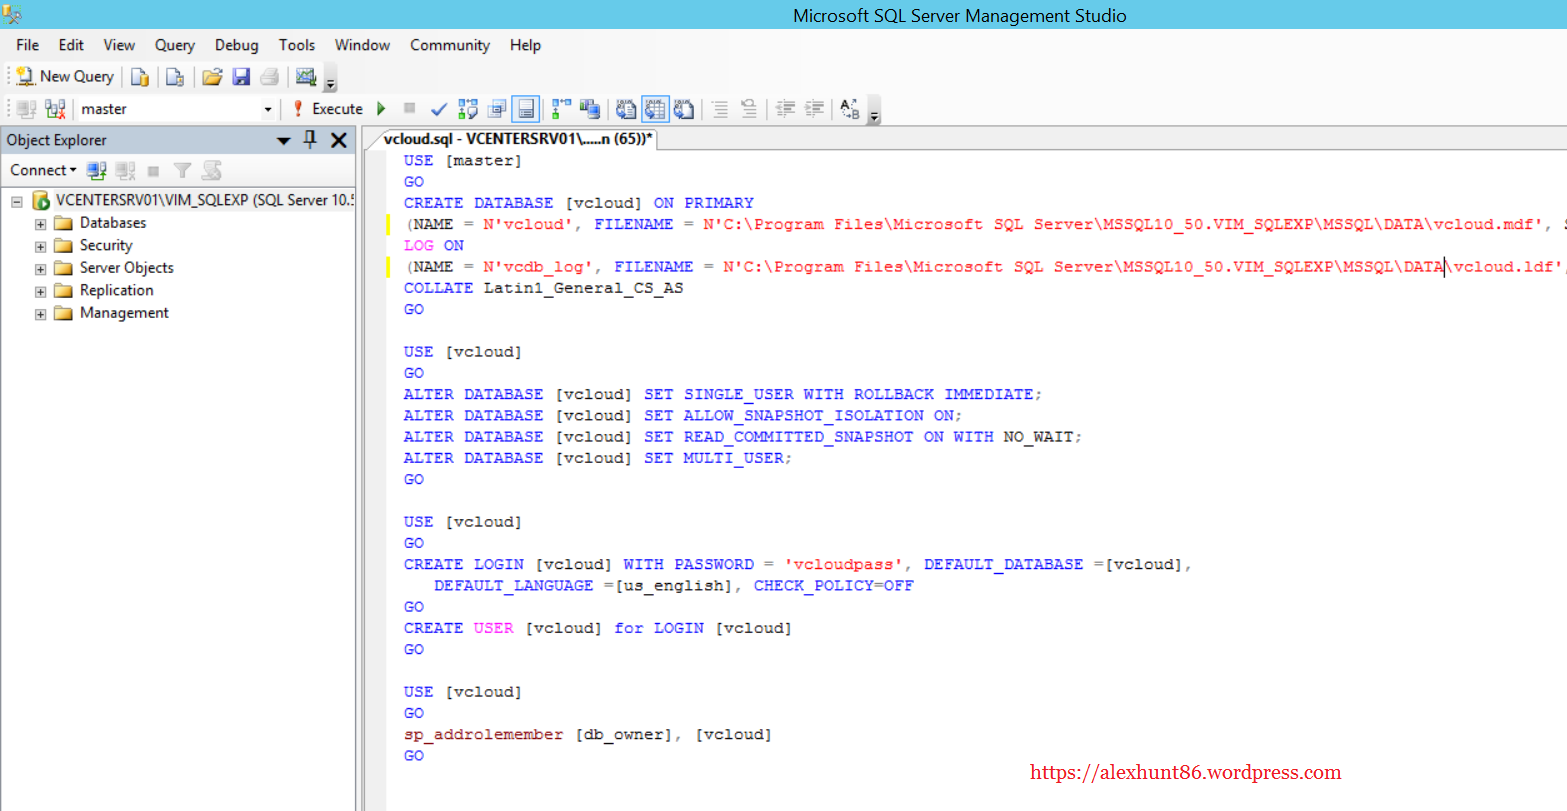Execute the query
Screen dimensions: 1567x811
click(x=327, y=109)
